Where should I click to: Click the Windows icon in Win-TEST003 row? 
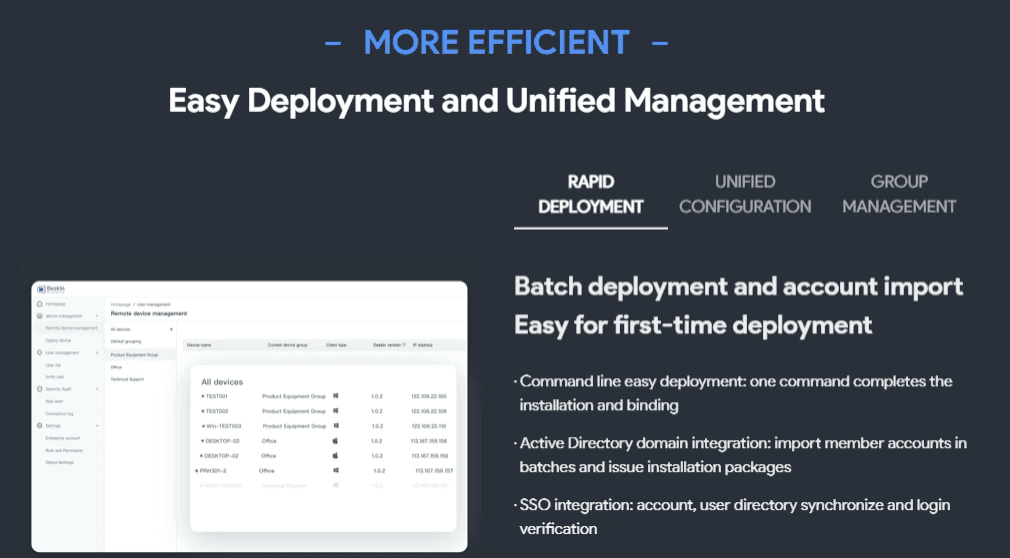click(336, 425)
